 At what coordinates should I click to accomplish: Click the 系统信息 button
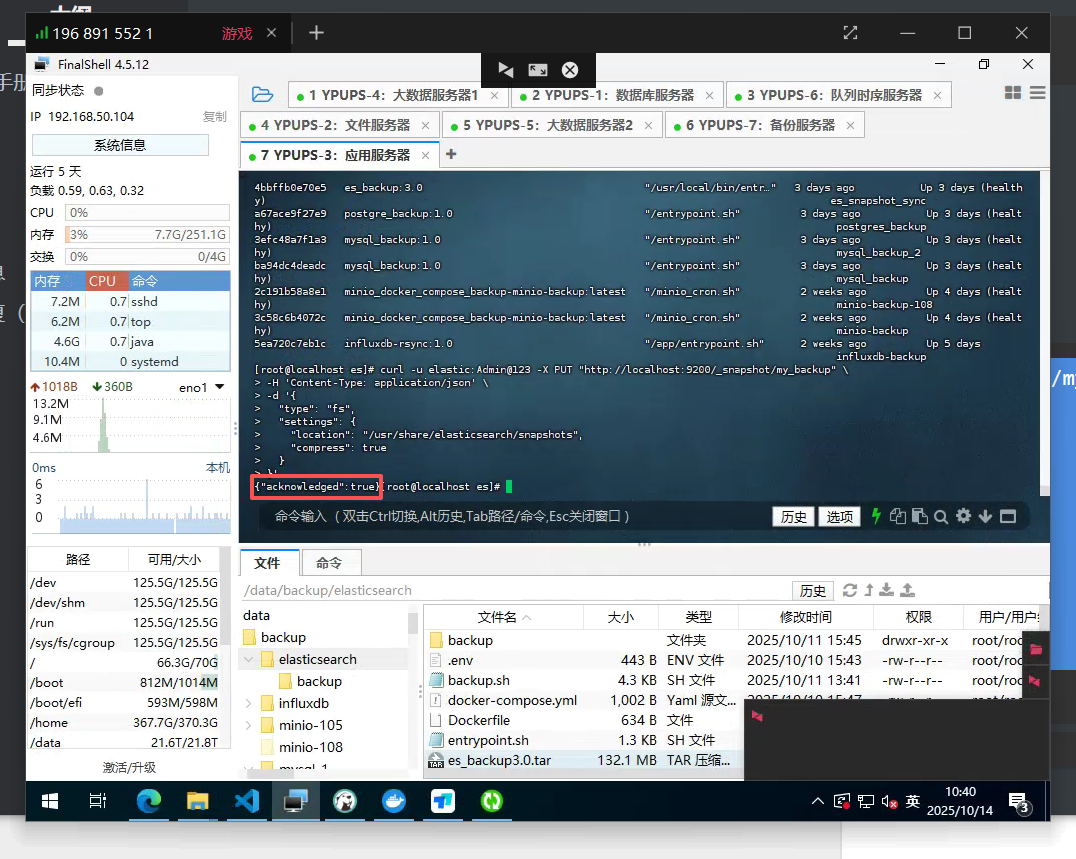click(120, 145)
